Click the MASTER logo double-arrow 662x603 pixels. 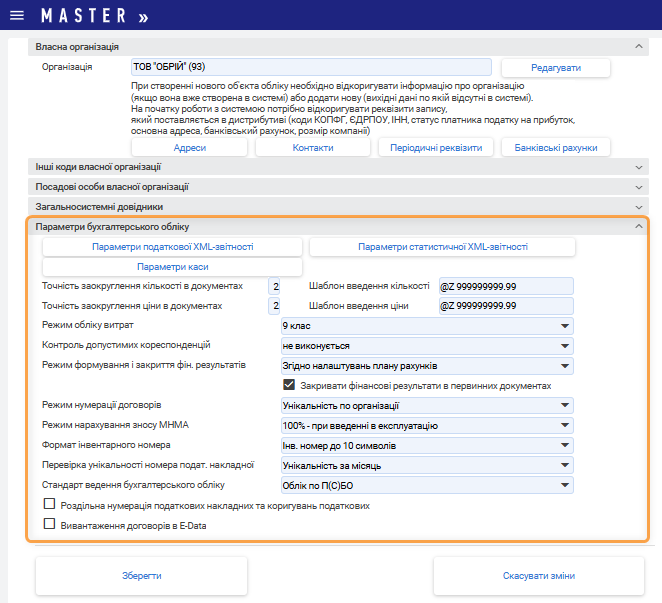142,17
